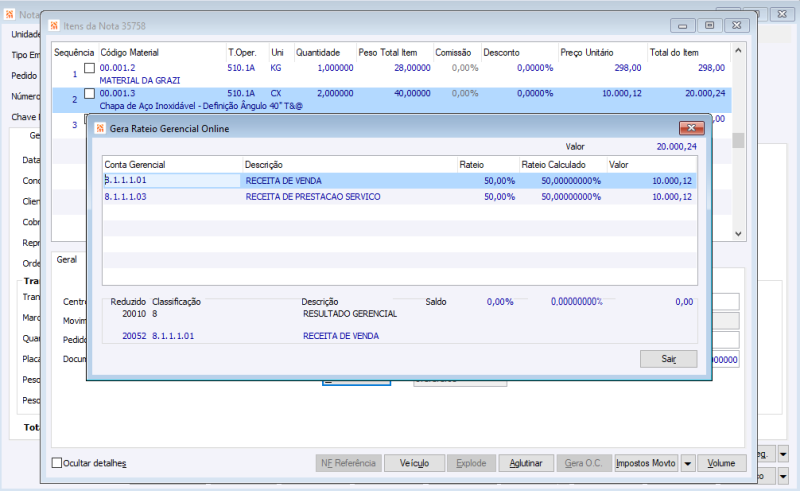Click the RESULTADO GERENCIAL text

click(x=350, y=314)
